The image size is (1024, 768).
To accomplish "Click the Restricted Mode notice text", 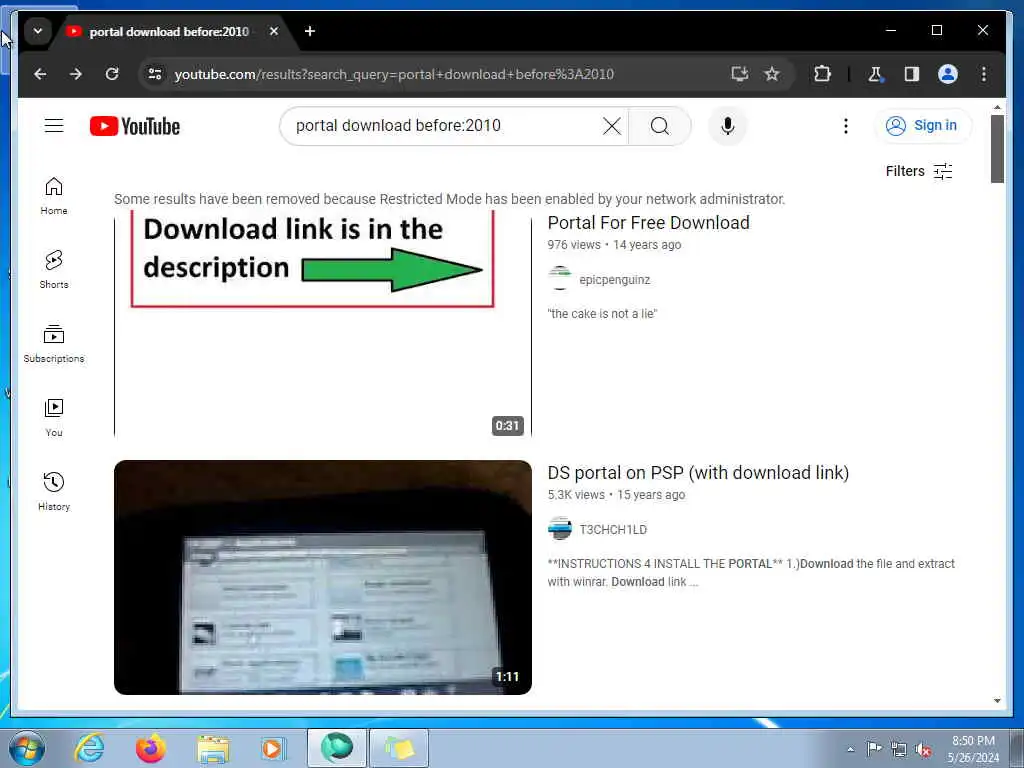I will pyautogui.click(x=449, y=199).
